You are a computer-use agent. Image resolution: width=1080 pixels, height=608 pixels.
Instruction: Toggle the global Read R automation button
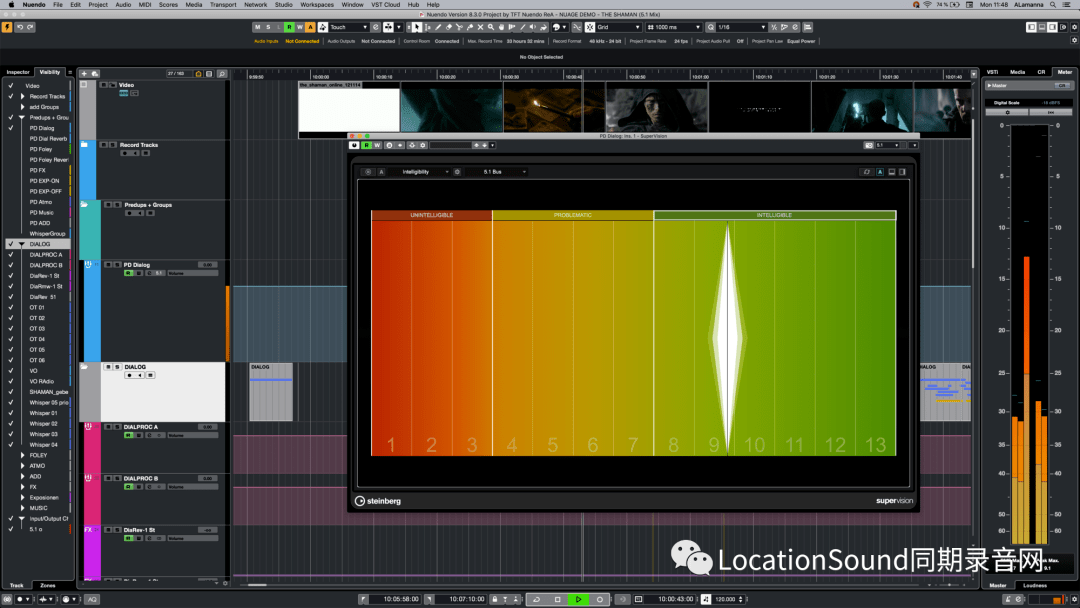[289, 28]
